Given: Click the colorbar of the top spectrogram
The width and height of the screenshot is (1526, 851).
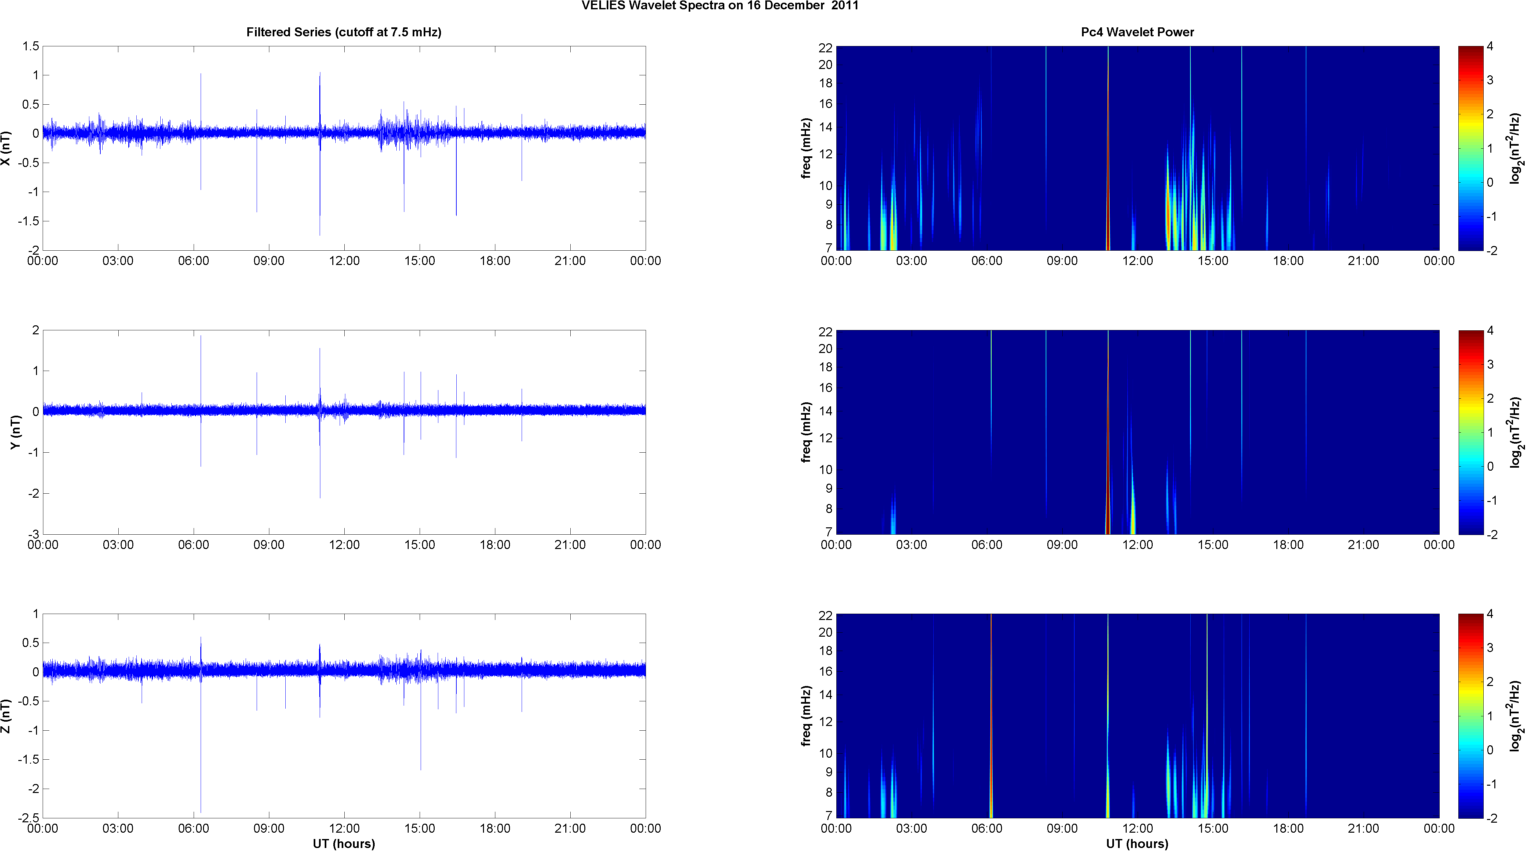Looking at the screenshot, I should [1470, 148].
